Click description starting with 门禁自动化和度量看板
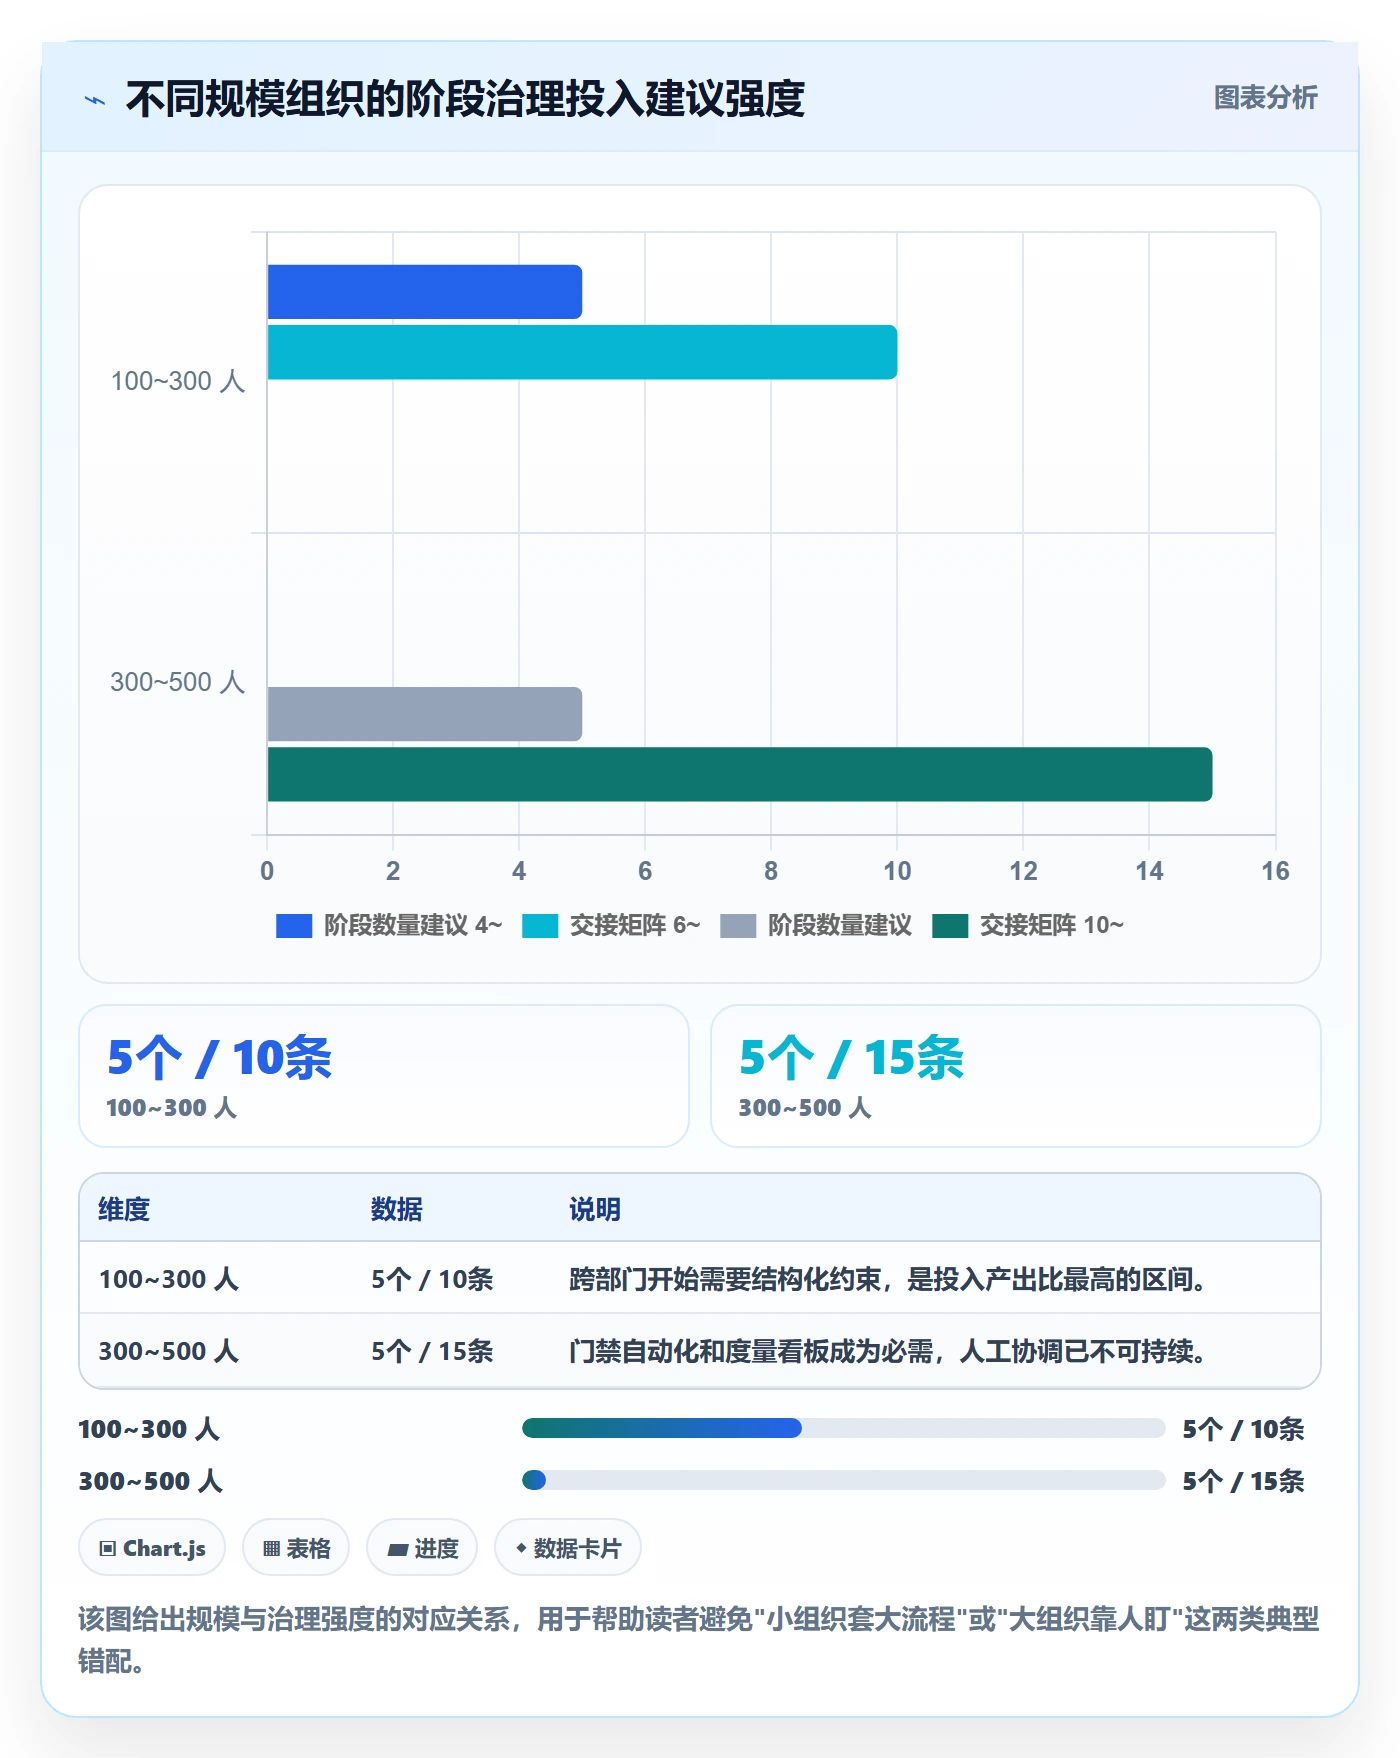Viewport: 1400px width, 1758px height. (889, 1351)
